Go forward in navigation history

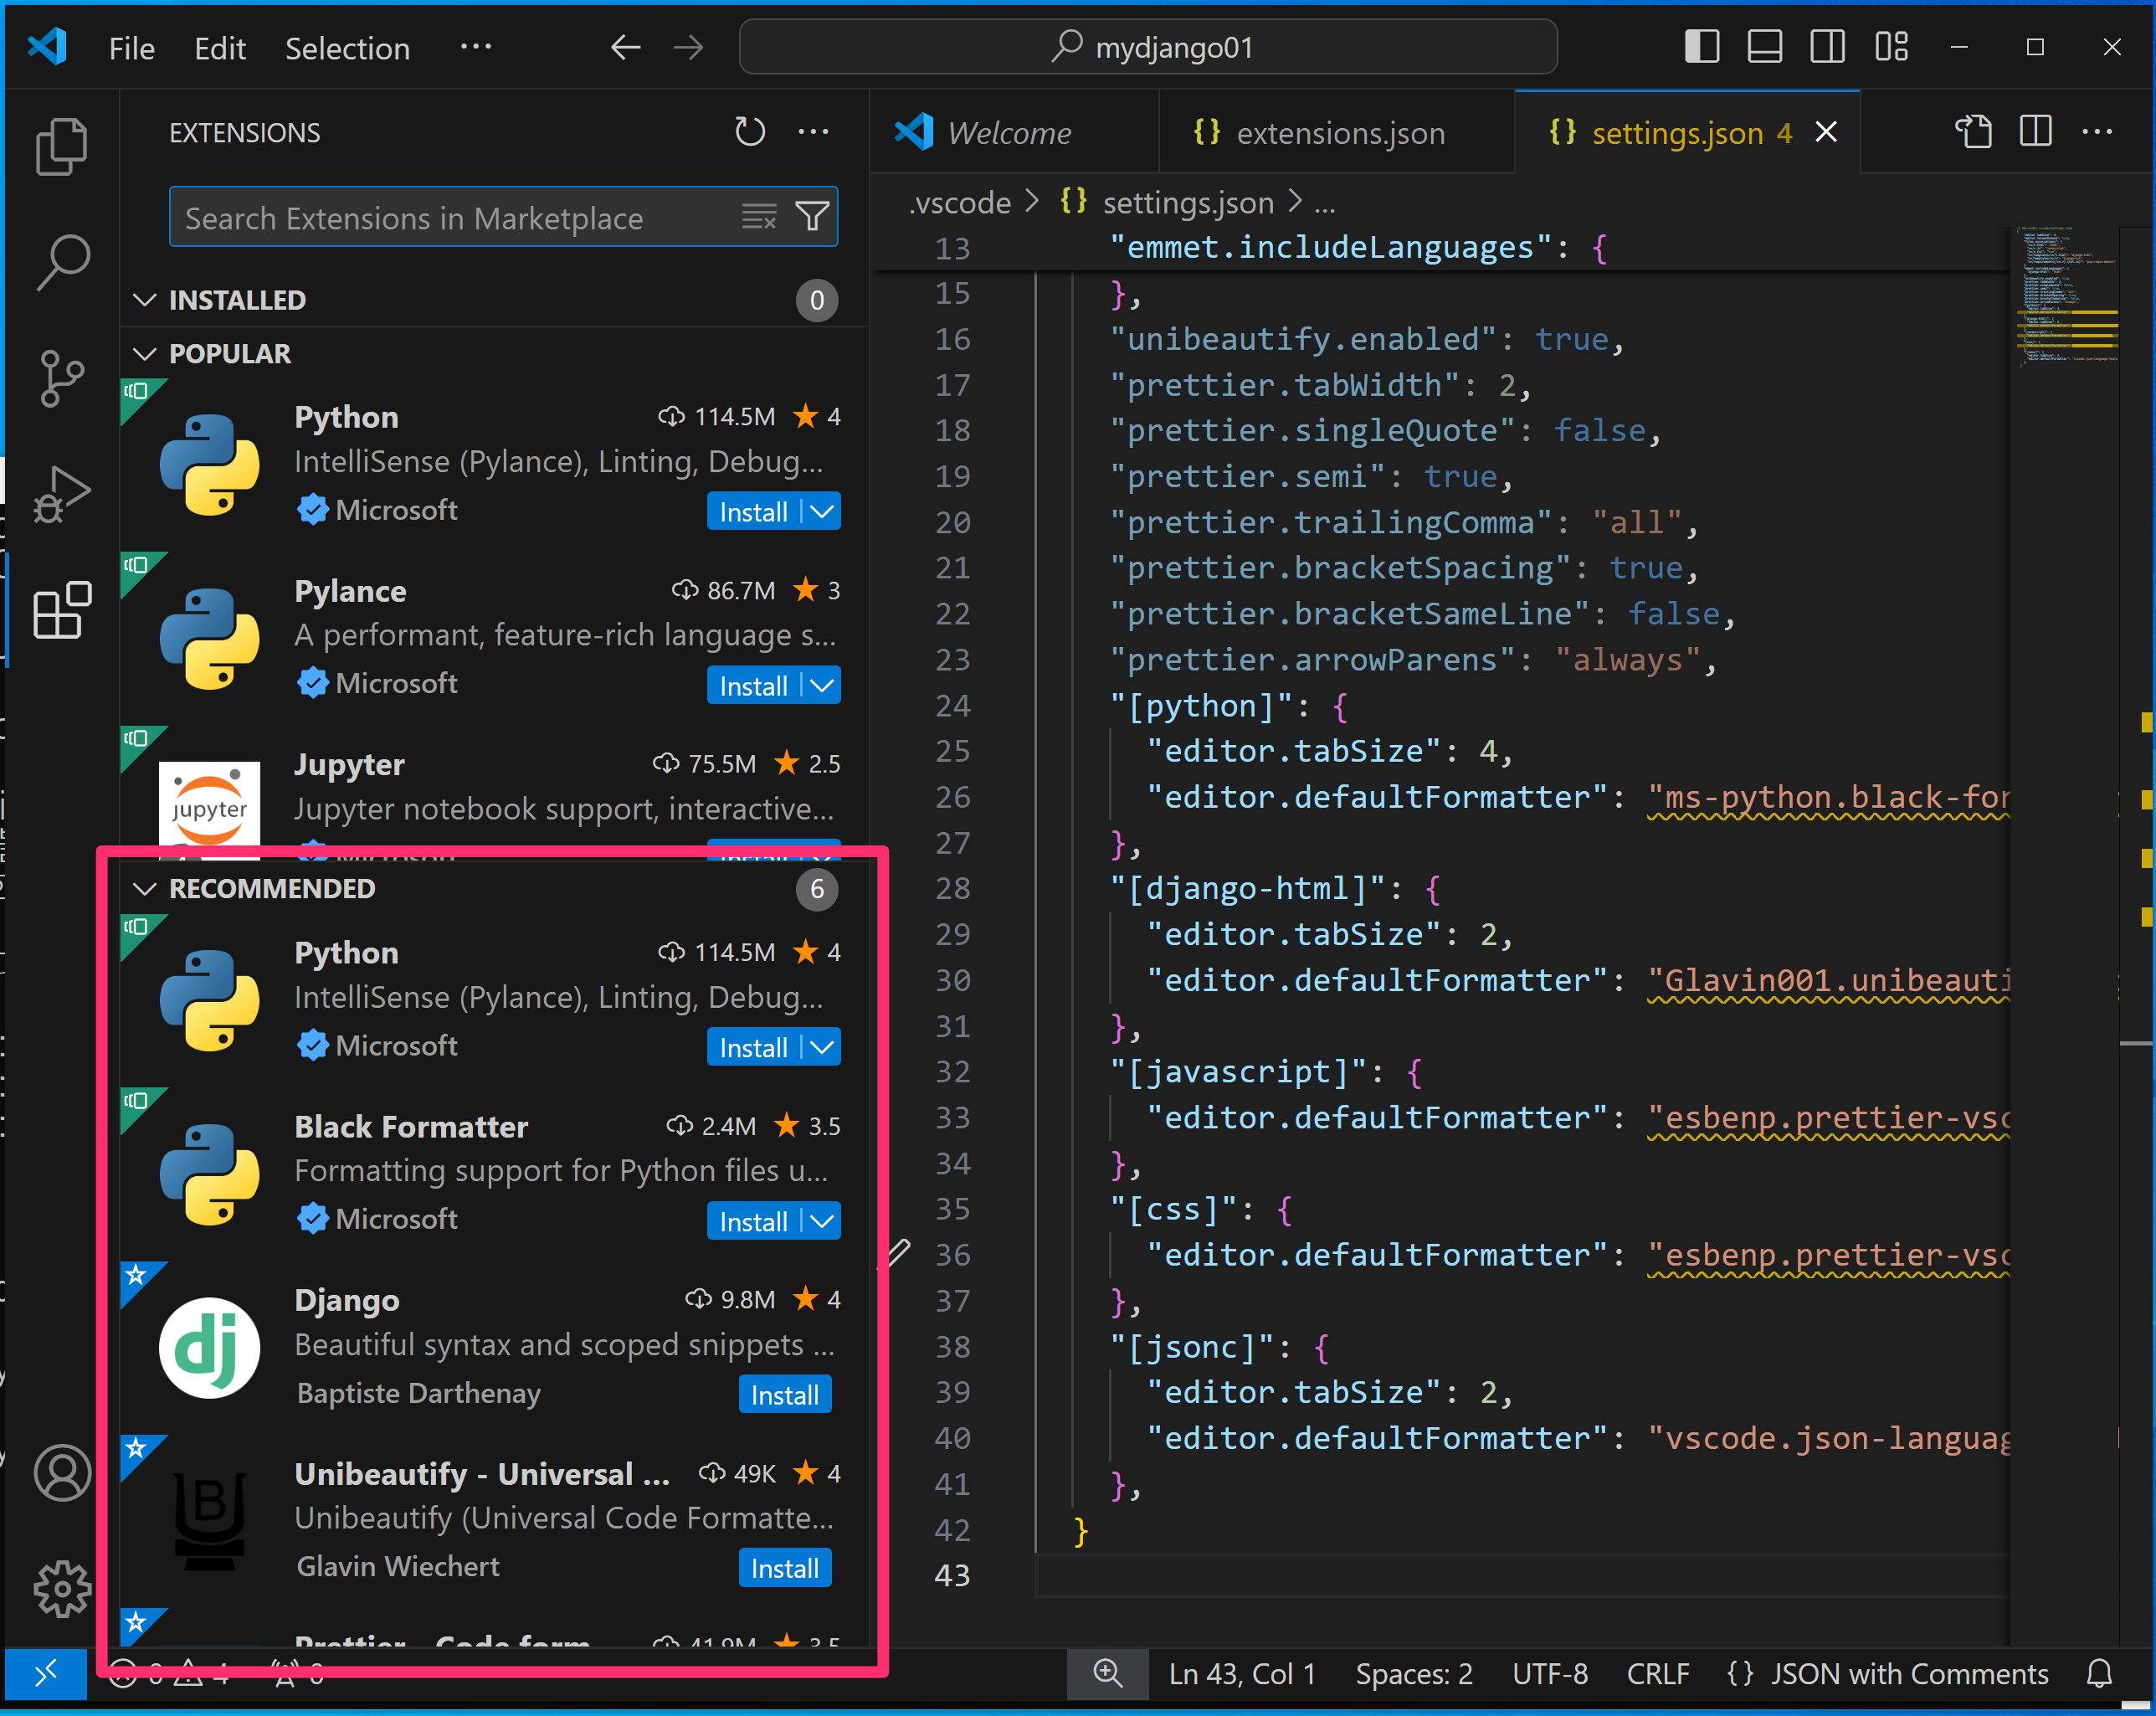coord(688,47)
